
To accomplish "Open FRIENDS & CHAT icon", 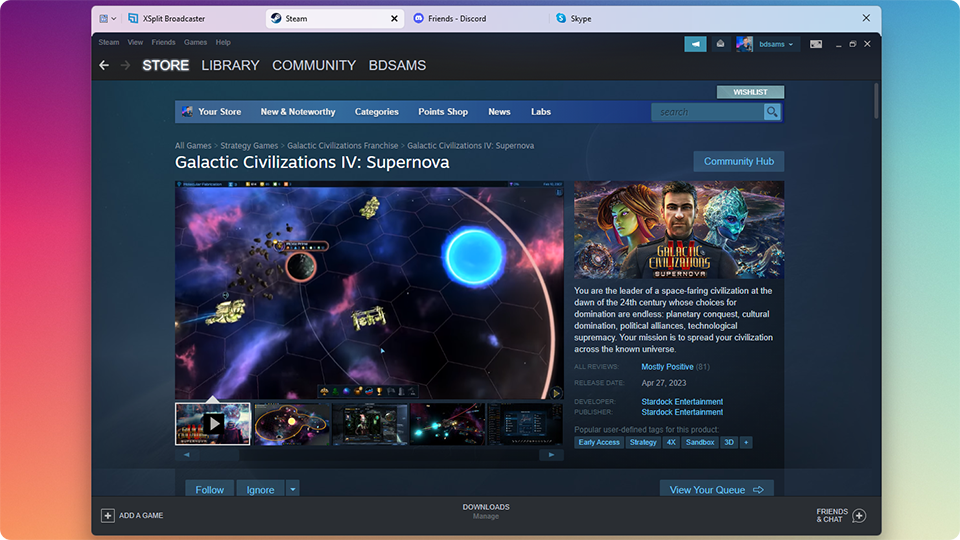I will coord(859,516).
